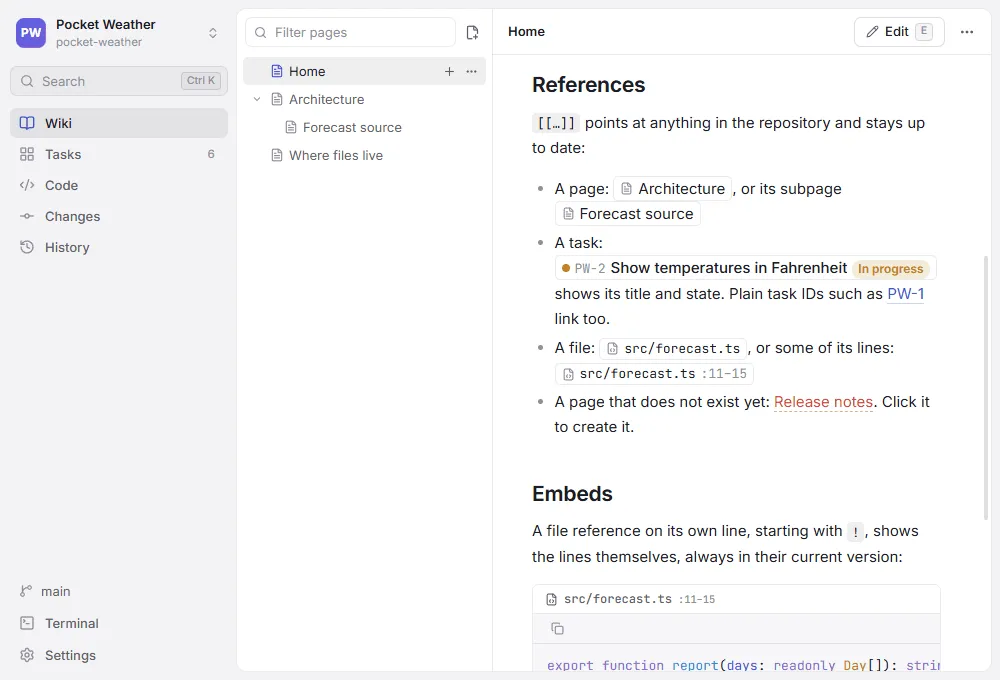1000x680 pixels.
Task: Add a subpage under Home with the plus icon
Action: click(x=450, y=71)
